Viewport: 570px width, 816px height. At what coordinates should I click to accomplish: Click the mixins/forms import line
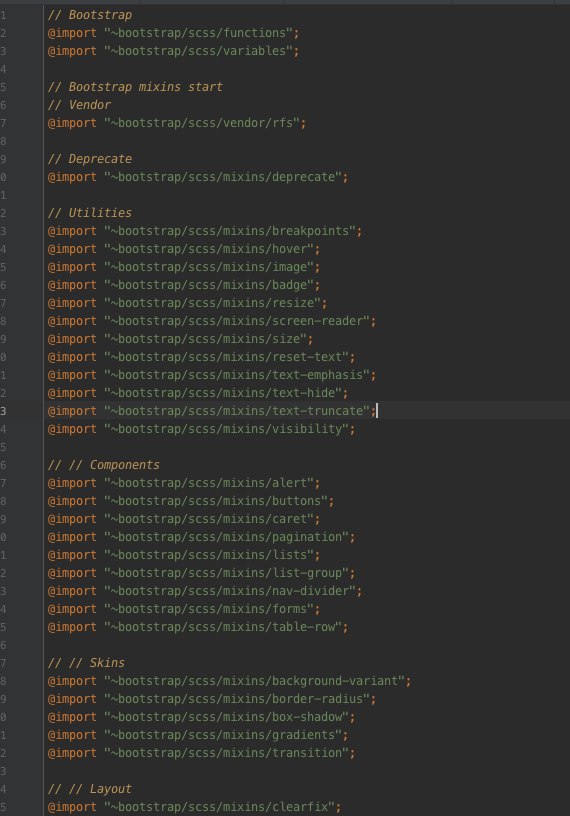pyautogui.click(x=184, y=609)
